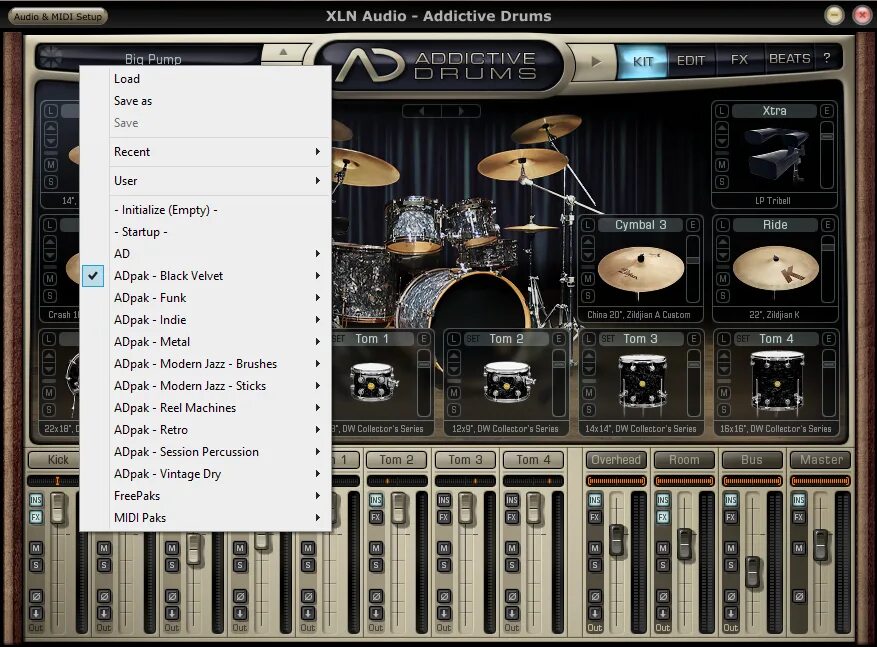This screenshot has width=877, height=647.
Task: Click the SET button on Tom 4 slot
Action: point(743,339)
